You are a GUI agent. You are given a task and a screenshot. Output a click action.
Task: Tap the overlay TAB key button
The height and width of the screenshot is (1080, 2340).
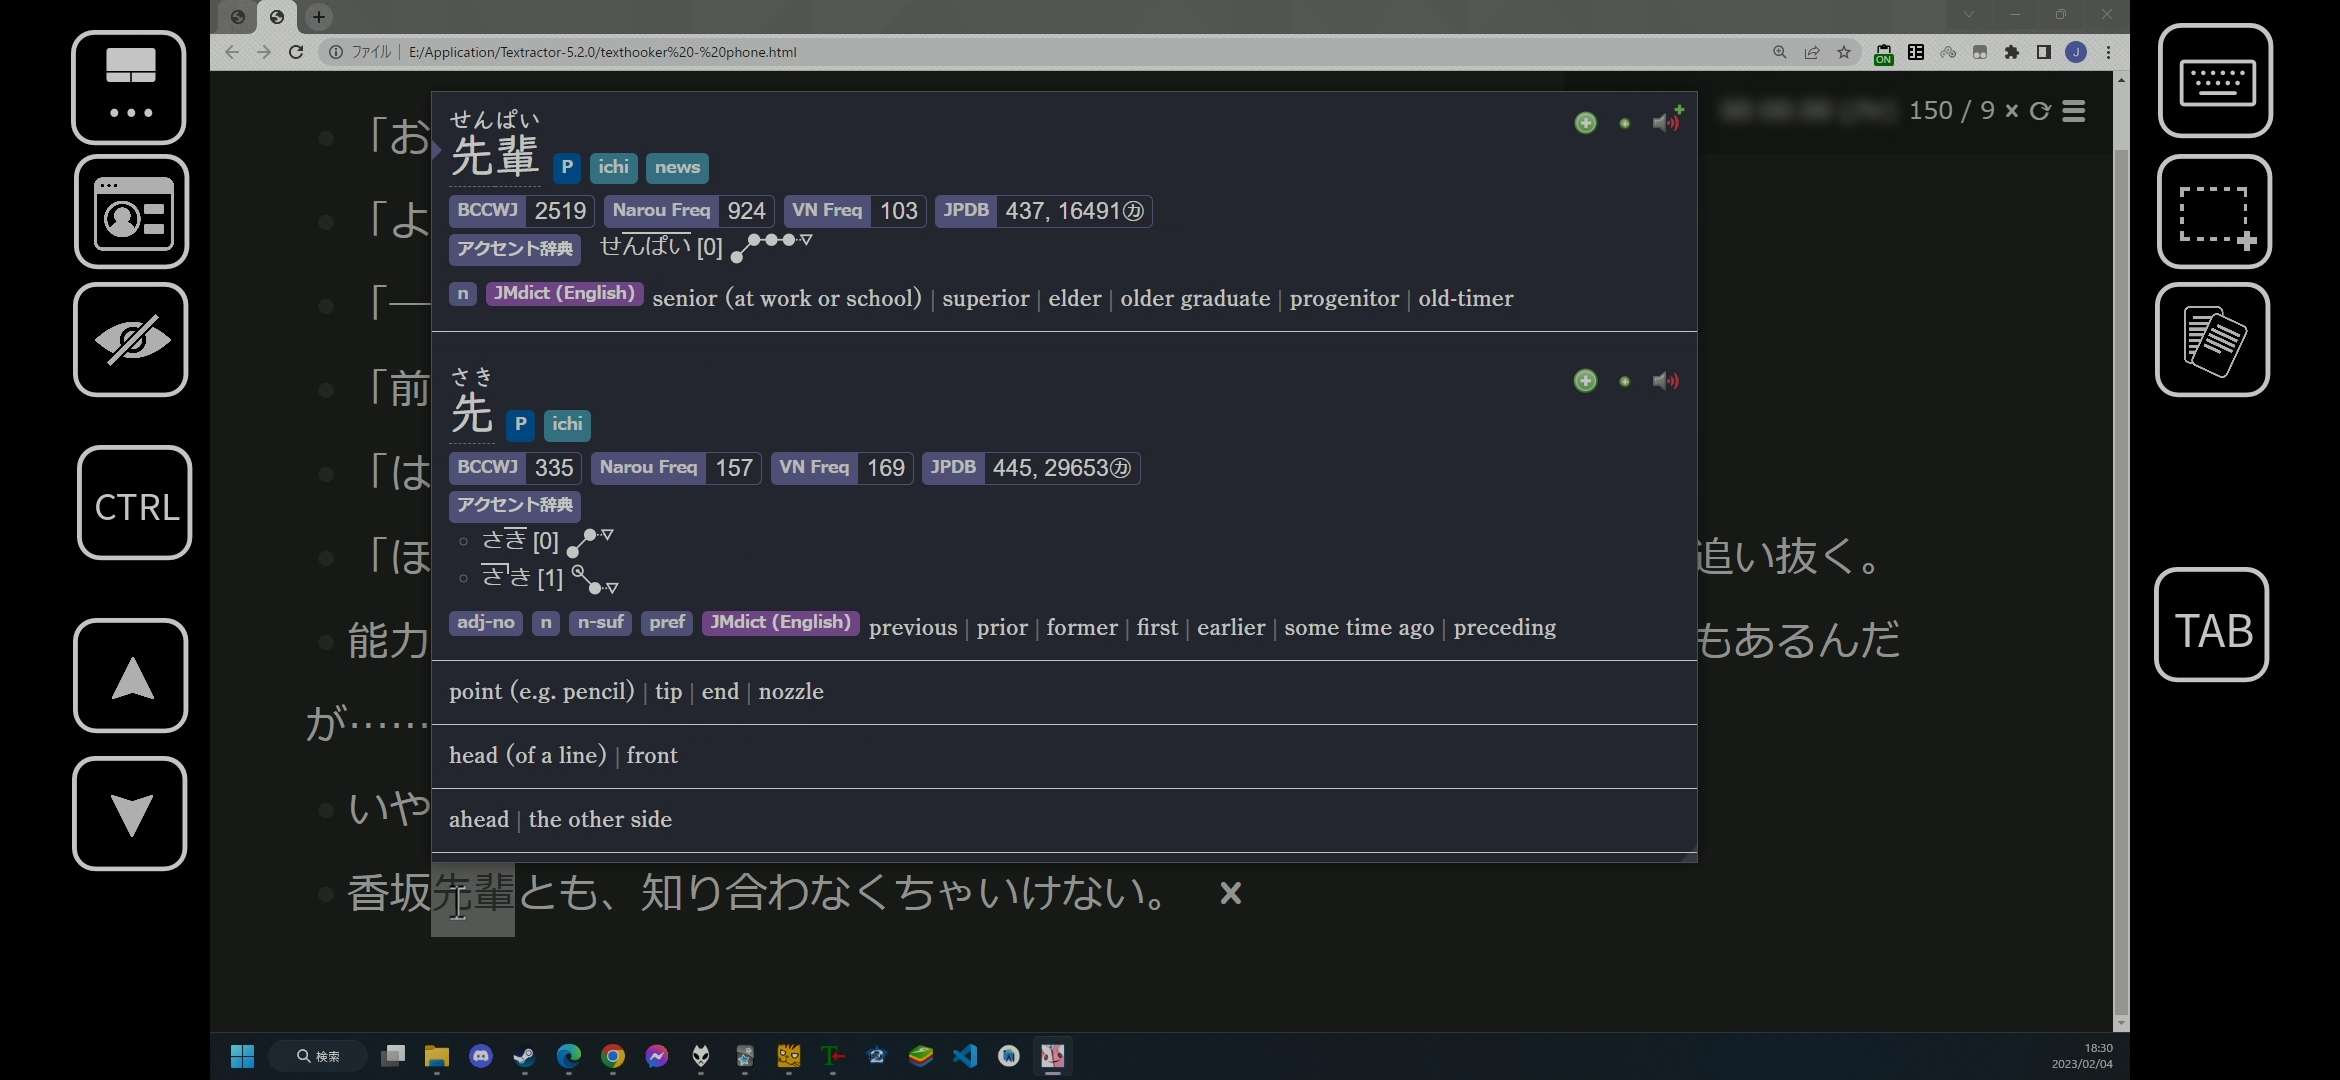pos(2212,625)
